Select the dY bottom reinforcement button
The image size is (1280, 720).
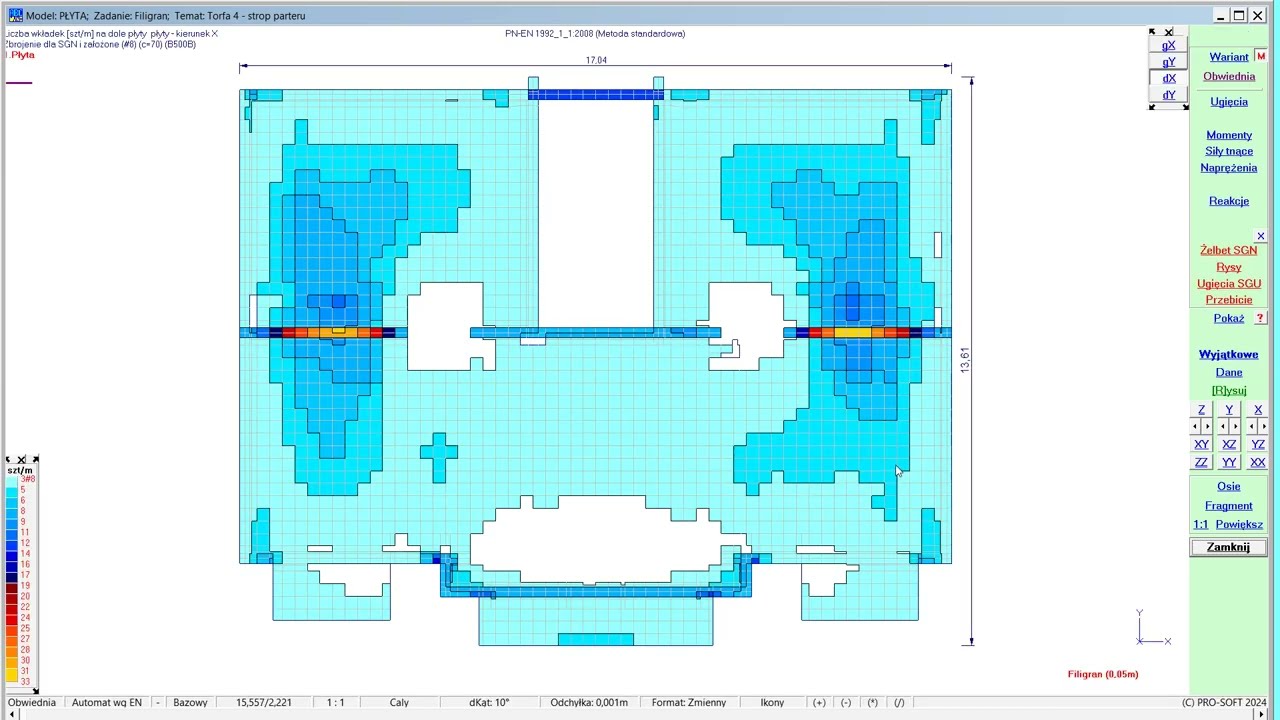[x=1168, y=95]
